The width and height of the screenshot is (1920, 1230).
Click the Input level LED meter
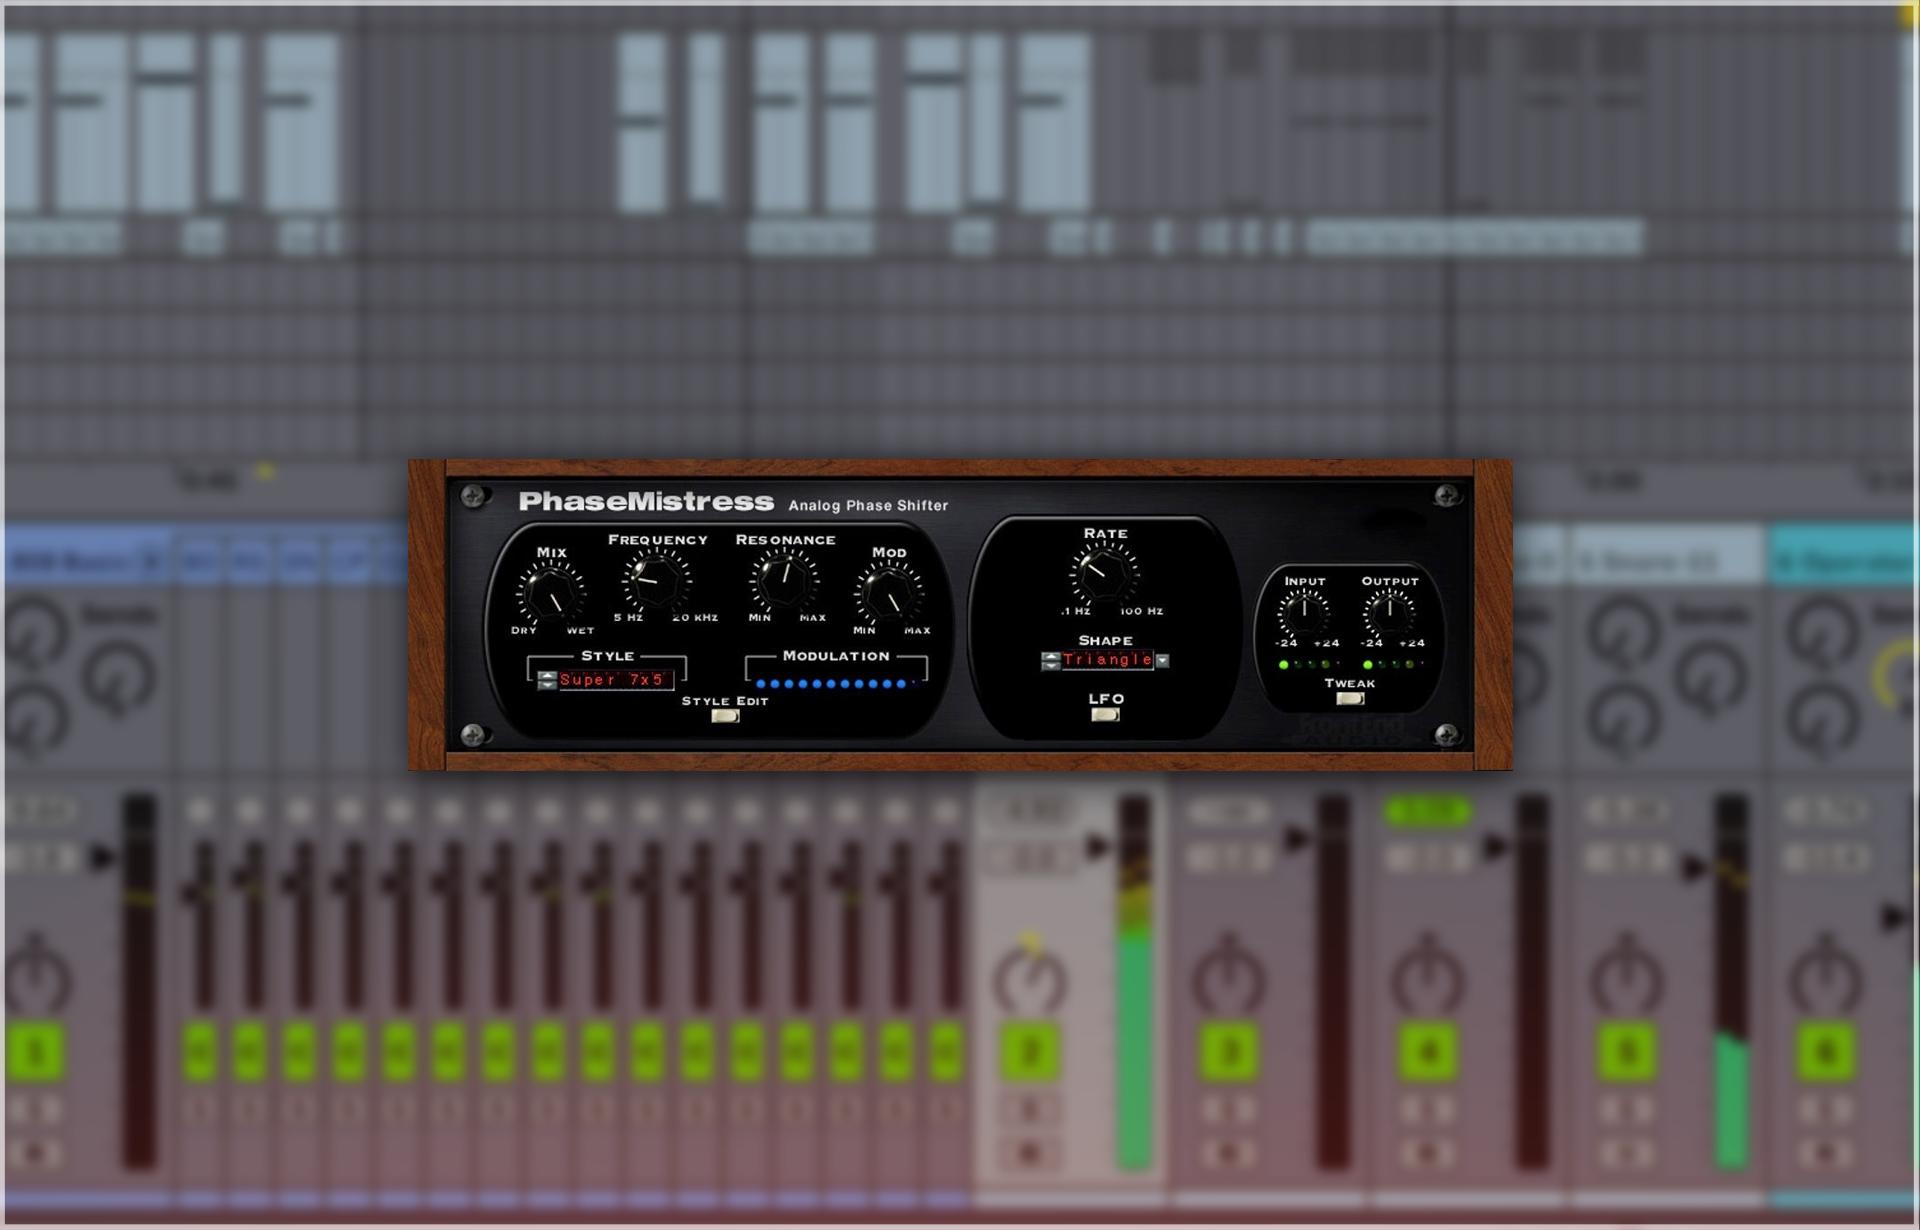pos(1309,664)
